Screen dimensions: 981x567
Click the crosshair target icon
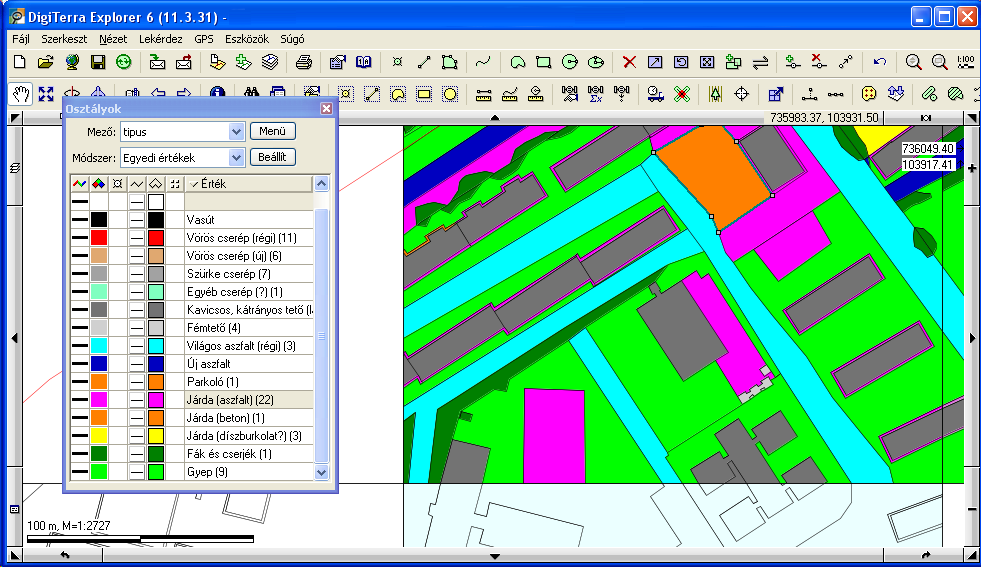pyautogui.click(x=741, y=94)
